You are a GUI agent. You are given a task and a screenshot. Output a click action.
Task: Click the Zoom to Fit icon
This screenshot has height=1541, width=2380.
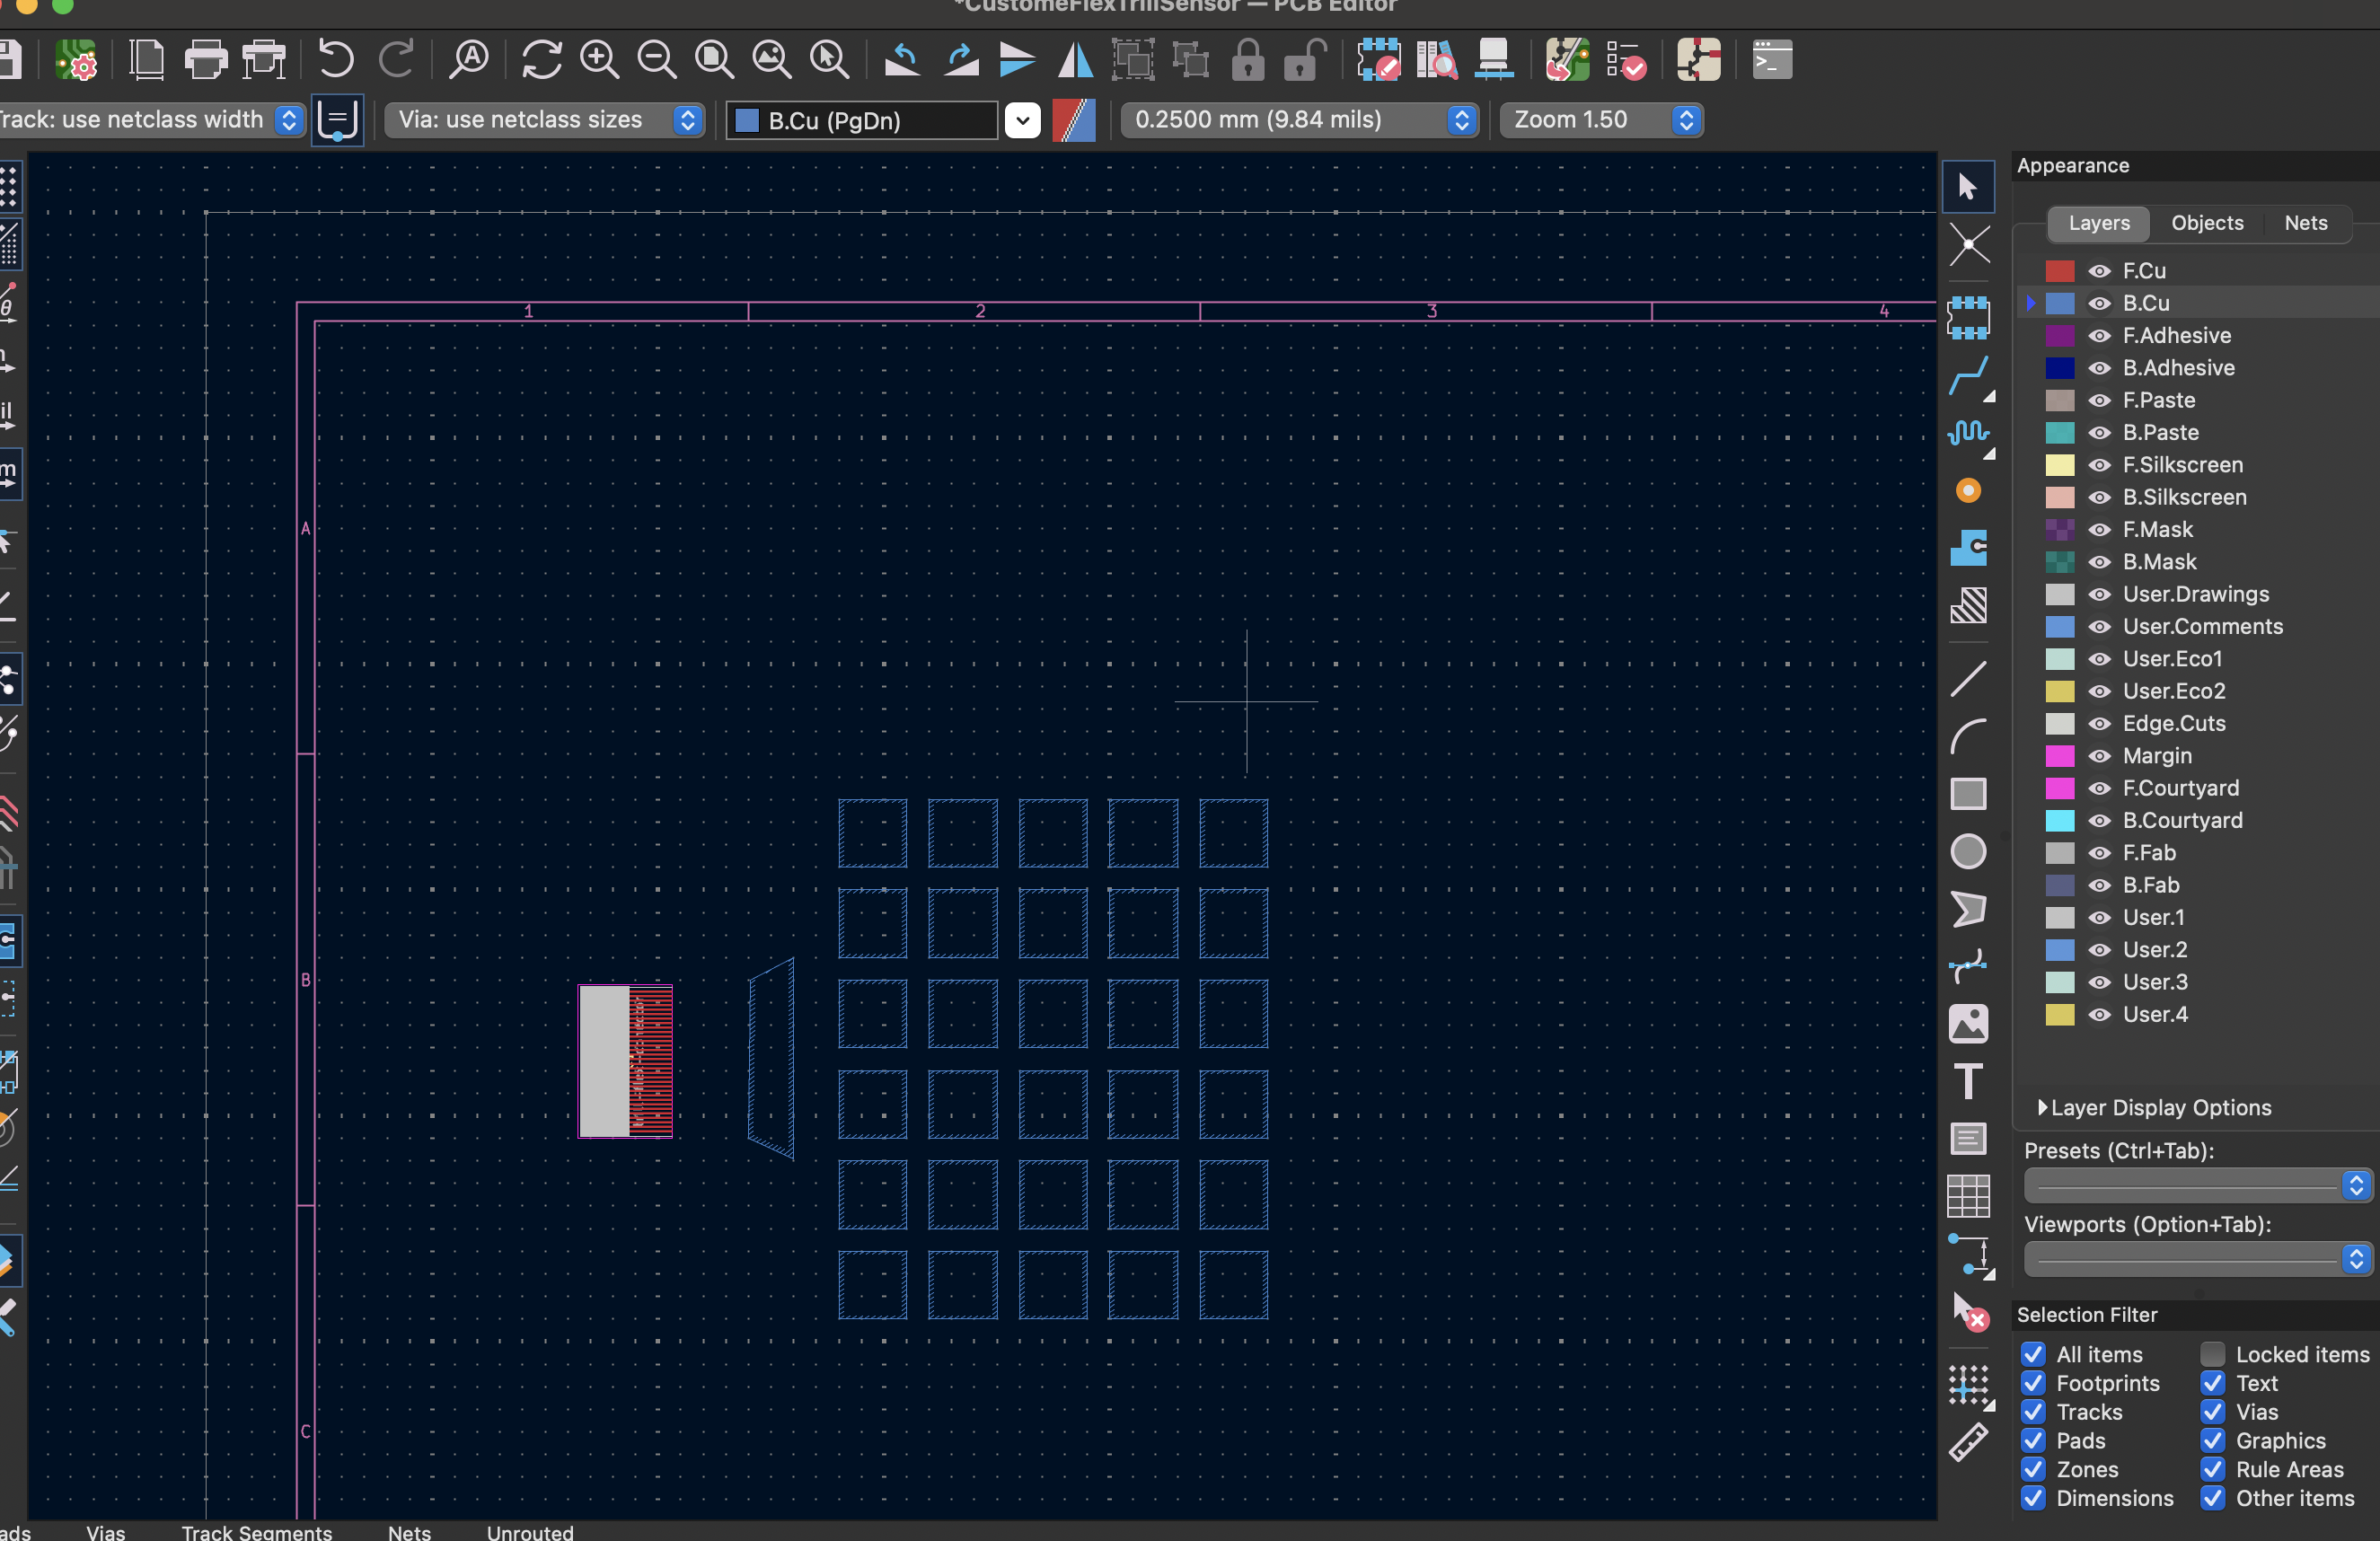tap(713, 60)
